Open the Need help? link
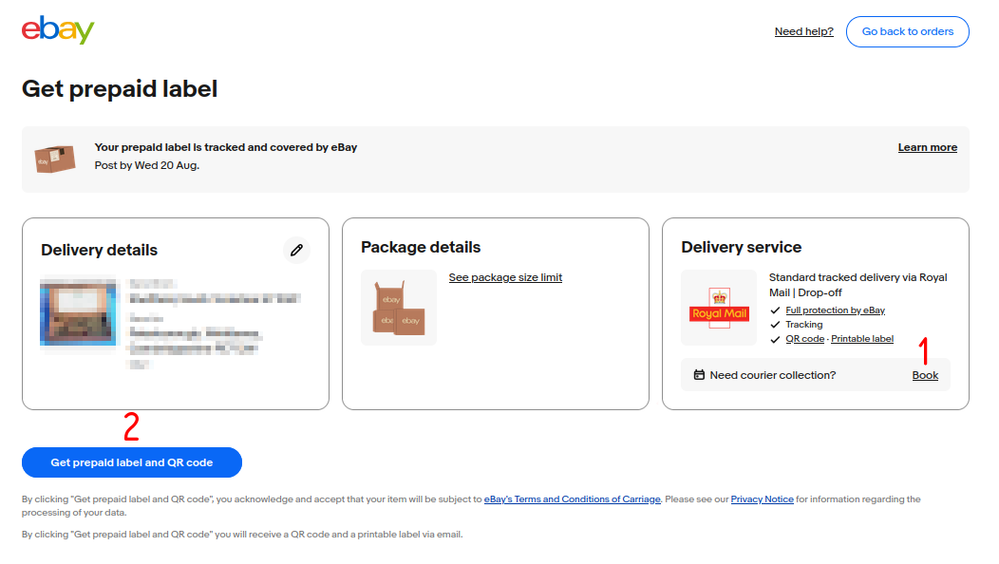This screenshot has width=999, height=564. pos(804,31)
